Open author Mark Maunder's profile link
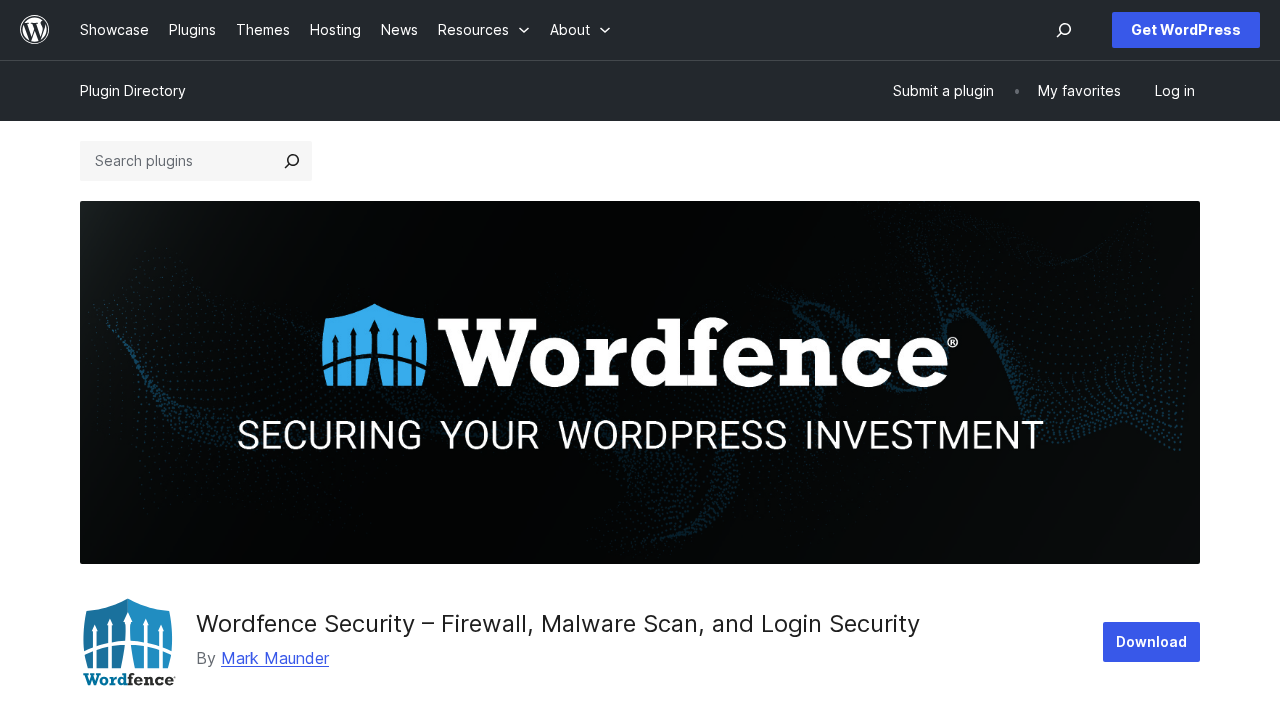The image size is (1280, 720). 275,658
